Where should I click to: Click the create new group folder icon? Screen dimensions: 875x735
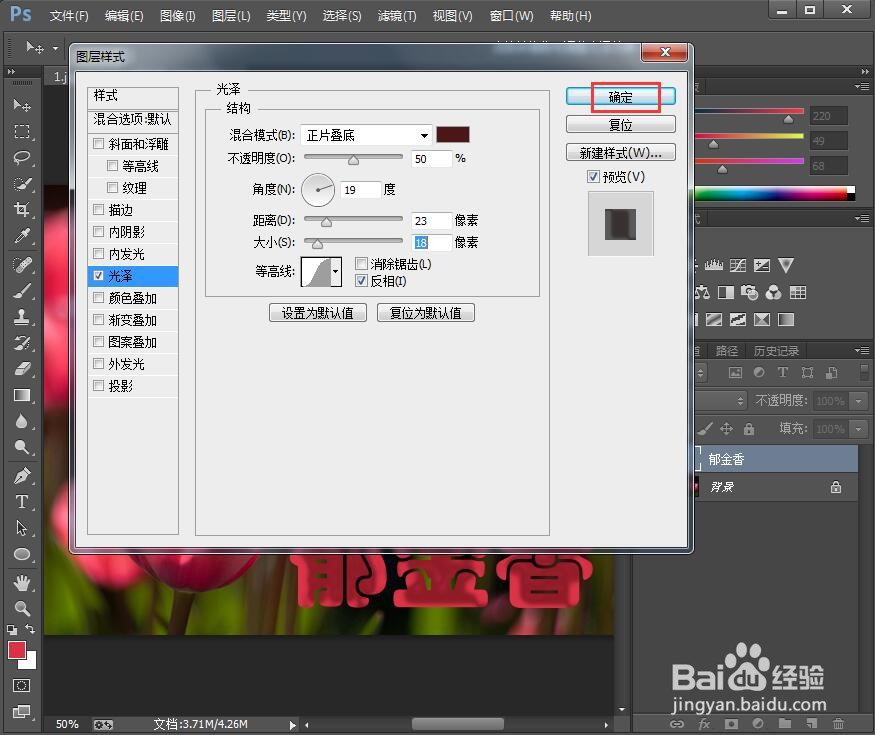click(x=785, y=724)
